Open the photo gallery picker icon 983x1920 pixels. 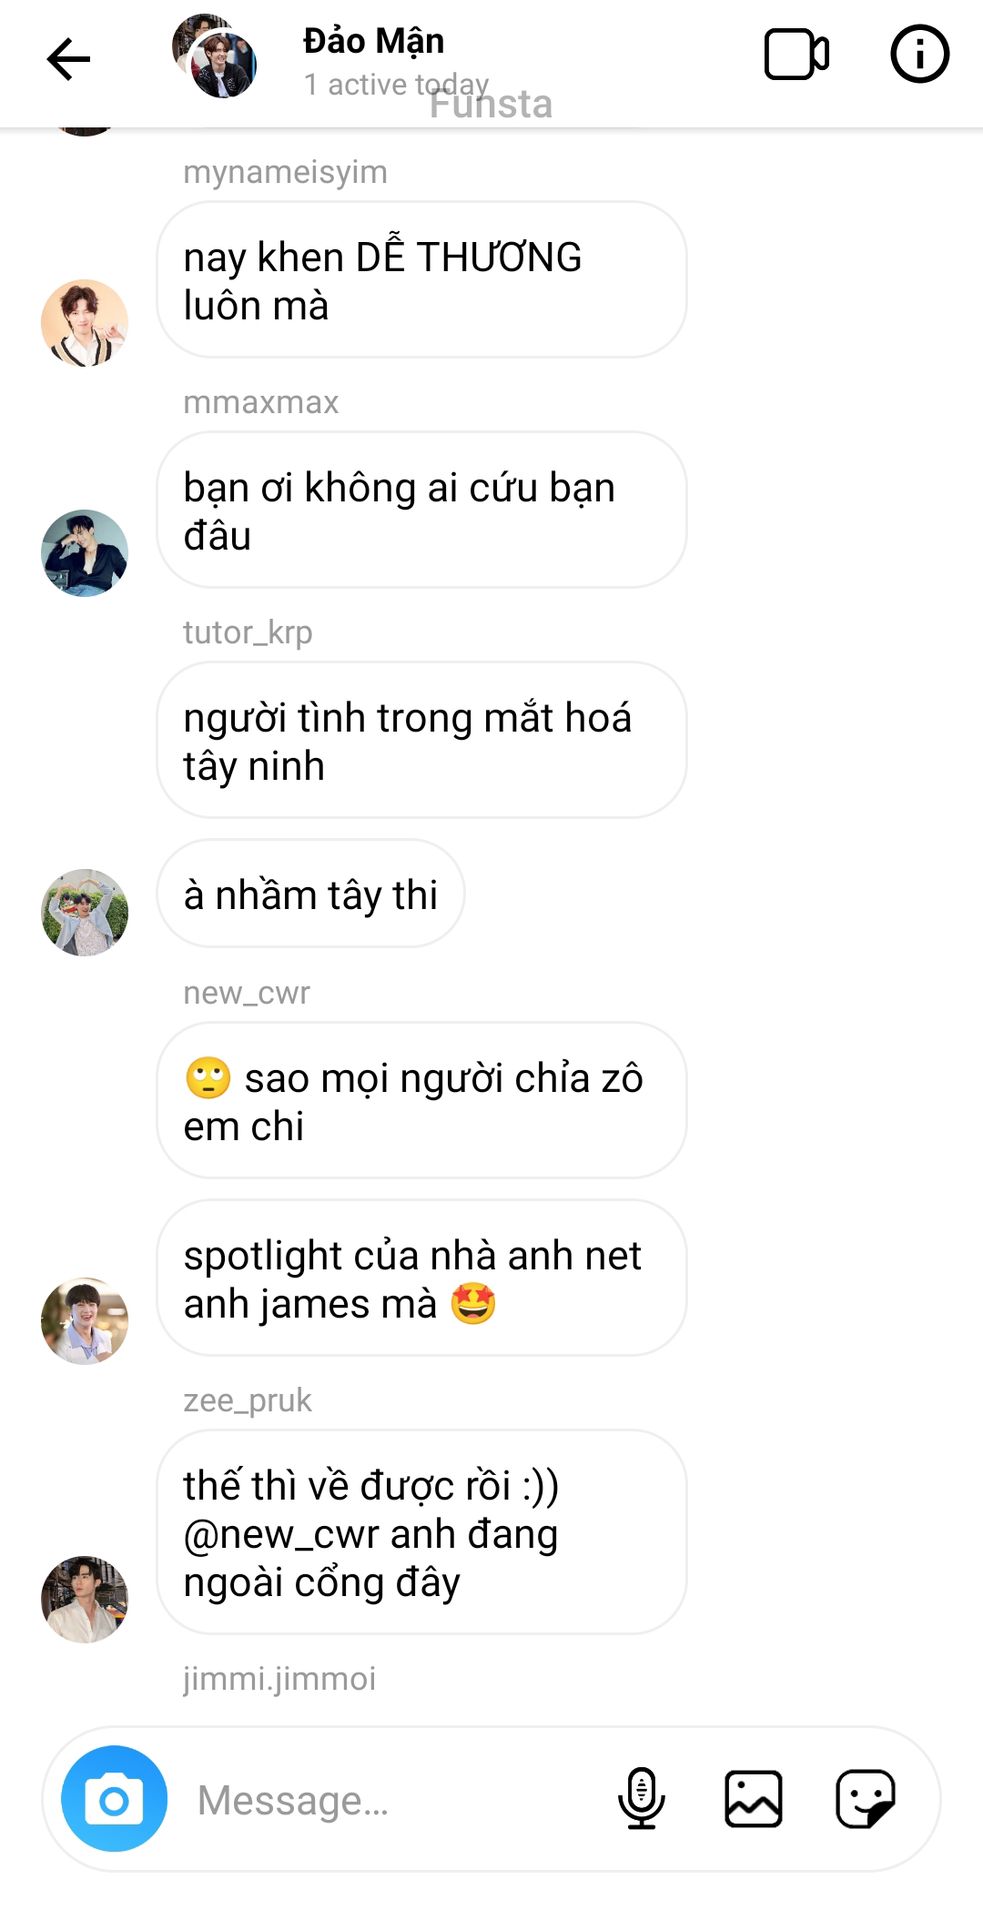tap(753, 1798)
